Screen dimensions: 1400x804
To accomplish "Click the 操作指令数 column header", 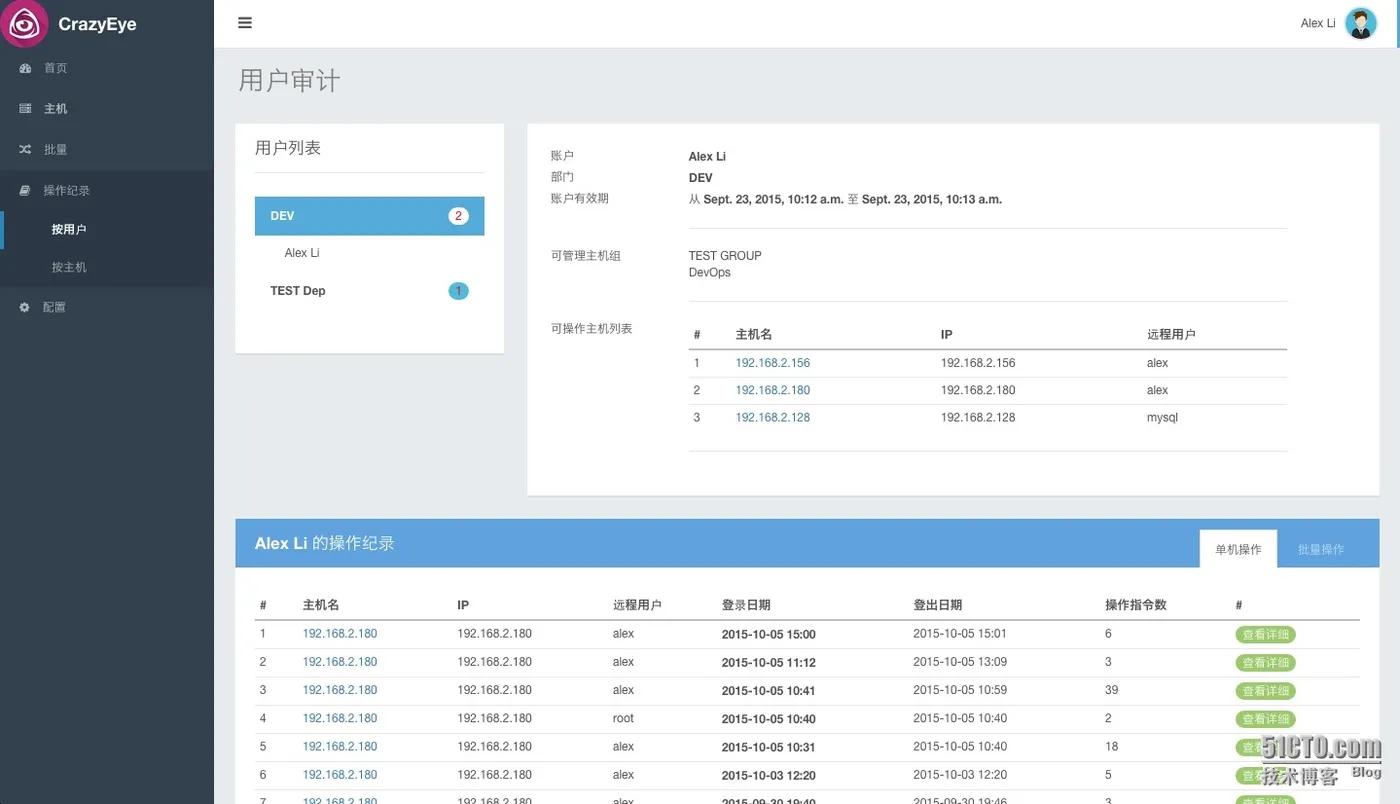I will point(1135,605).
